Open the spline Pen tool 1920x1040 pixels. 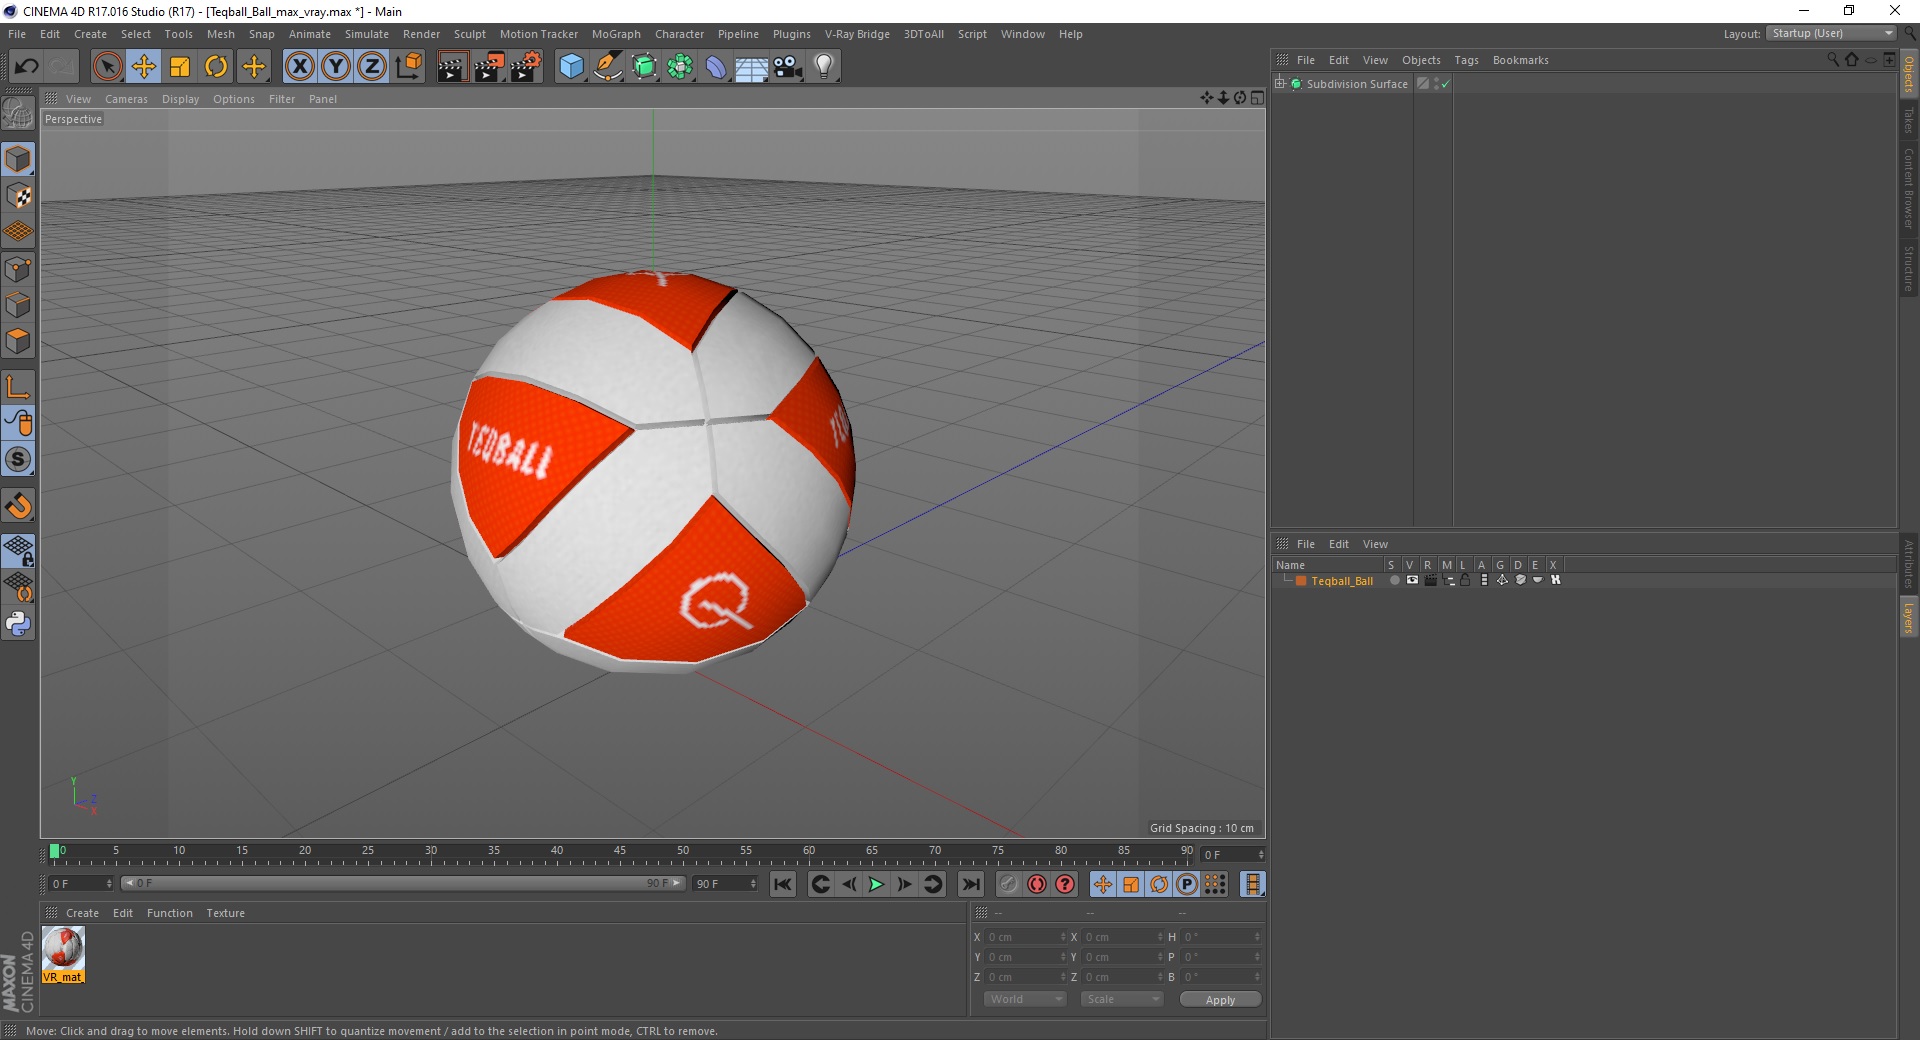pos(608,67)
